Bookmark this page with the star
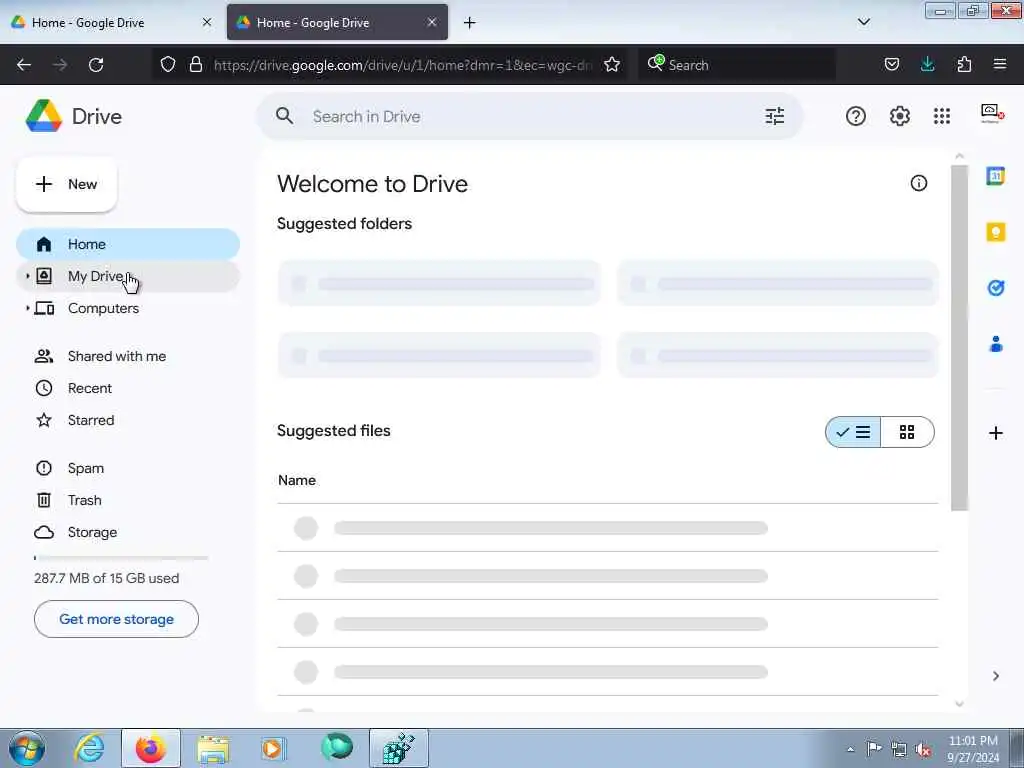Screen dimensions: 1024x768 612,65
